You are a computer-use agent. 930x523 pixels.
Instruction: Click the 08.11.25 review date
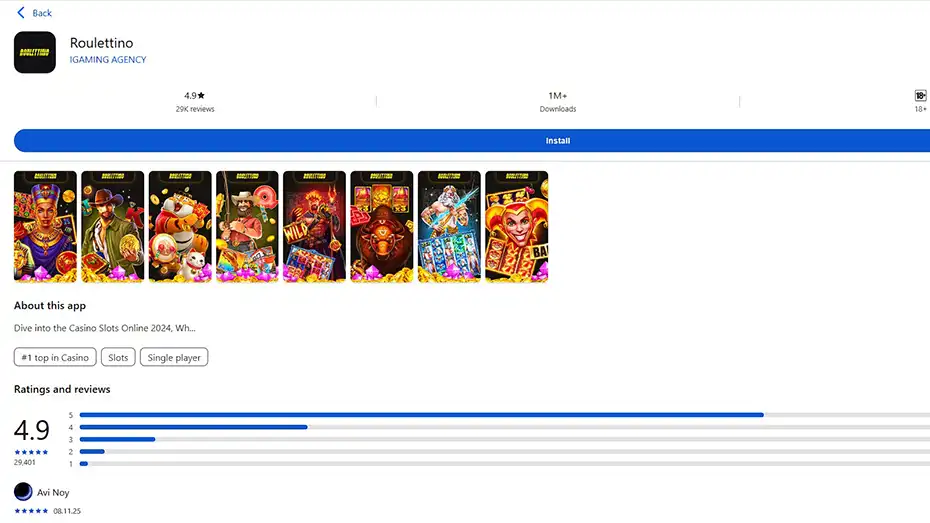(67, 511)
